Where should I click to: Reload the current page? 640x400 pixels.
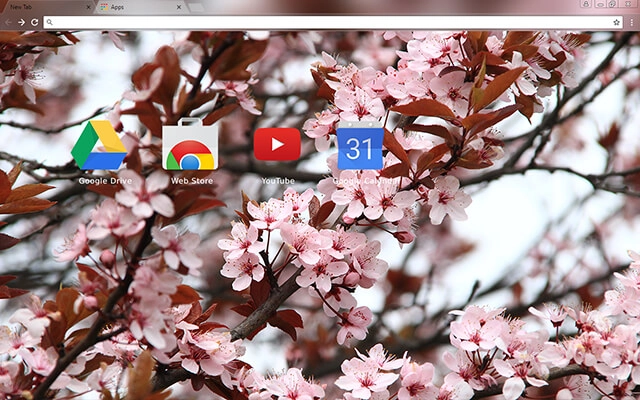pyautogui.click(x=35, y=22)
